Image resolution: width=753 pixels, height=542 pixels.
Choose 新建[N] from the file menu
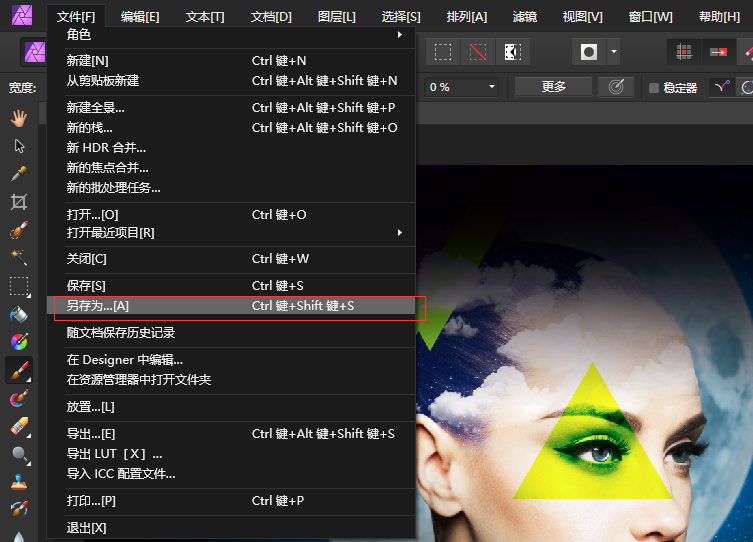pyautogui.click(x=231, y=61)
